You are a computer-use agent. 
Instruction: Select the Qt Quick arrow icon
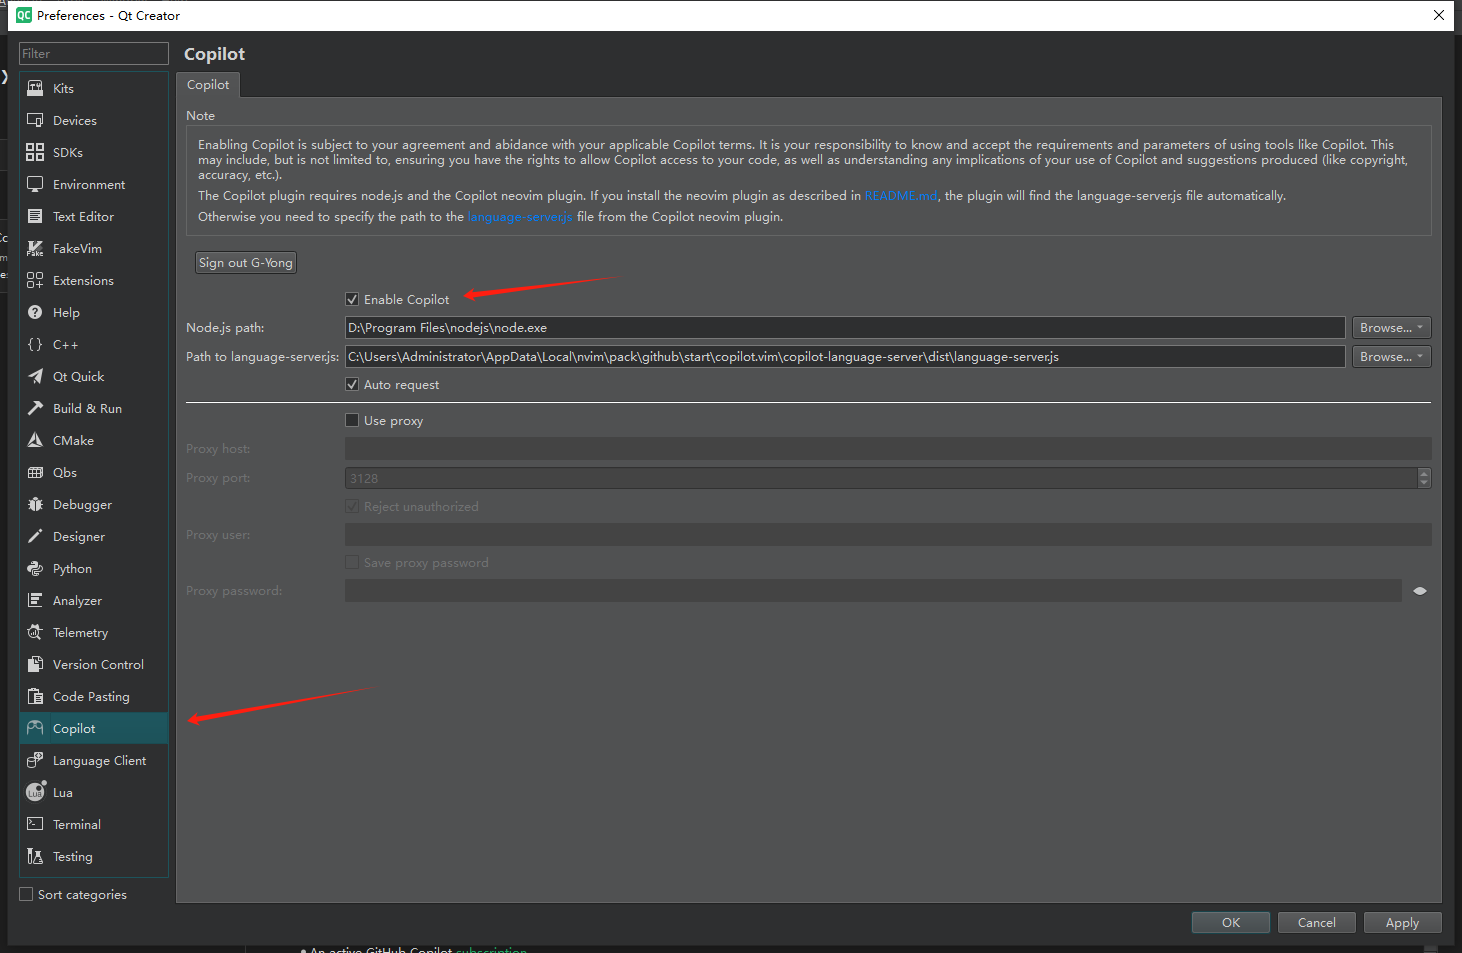[35, 376]
